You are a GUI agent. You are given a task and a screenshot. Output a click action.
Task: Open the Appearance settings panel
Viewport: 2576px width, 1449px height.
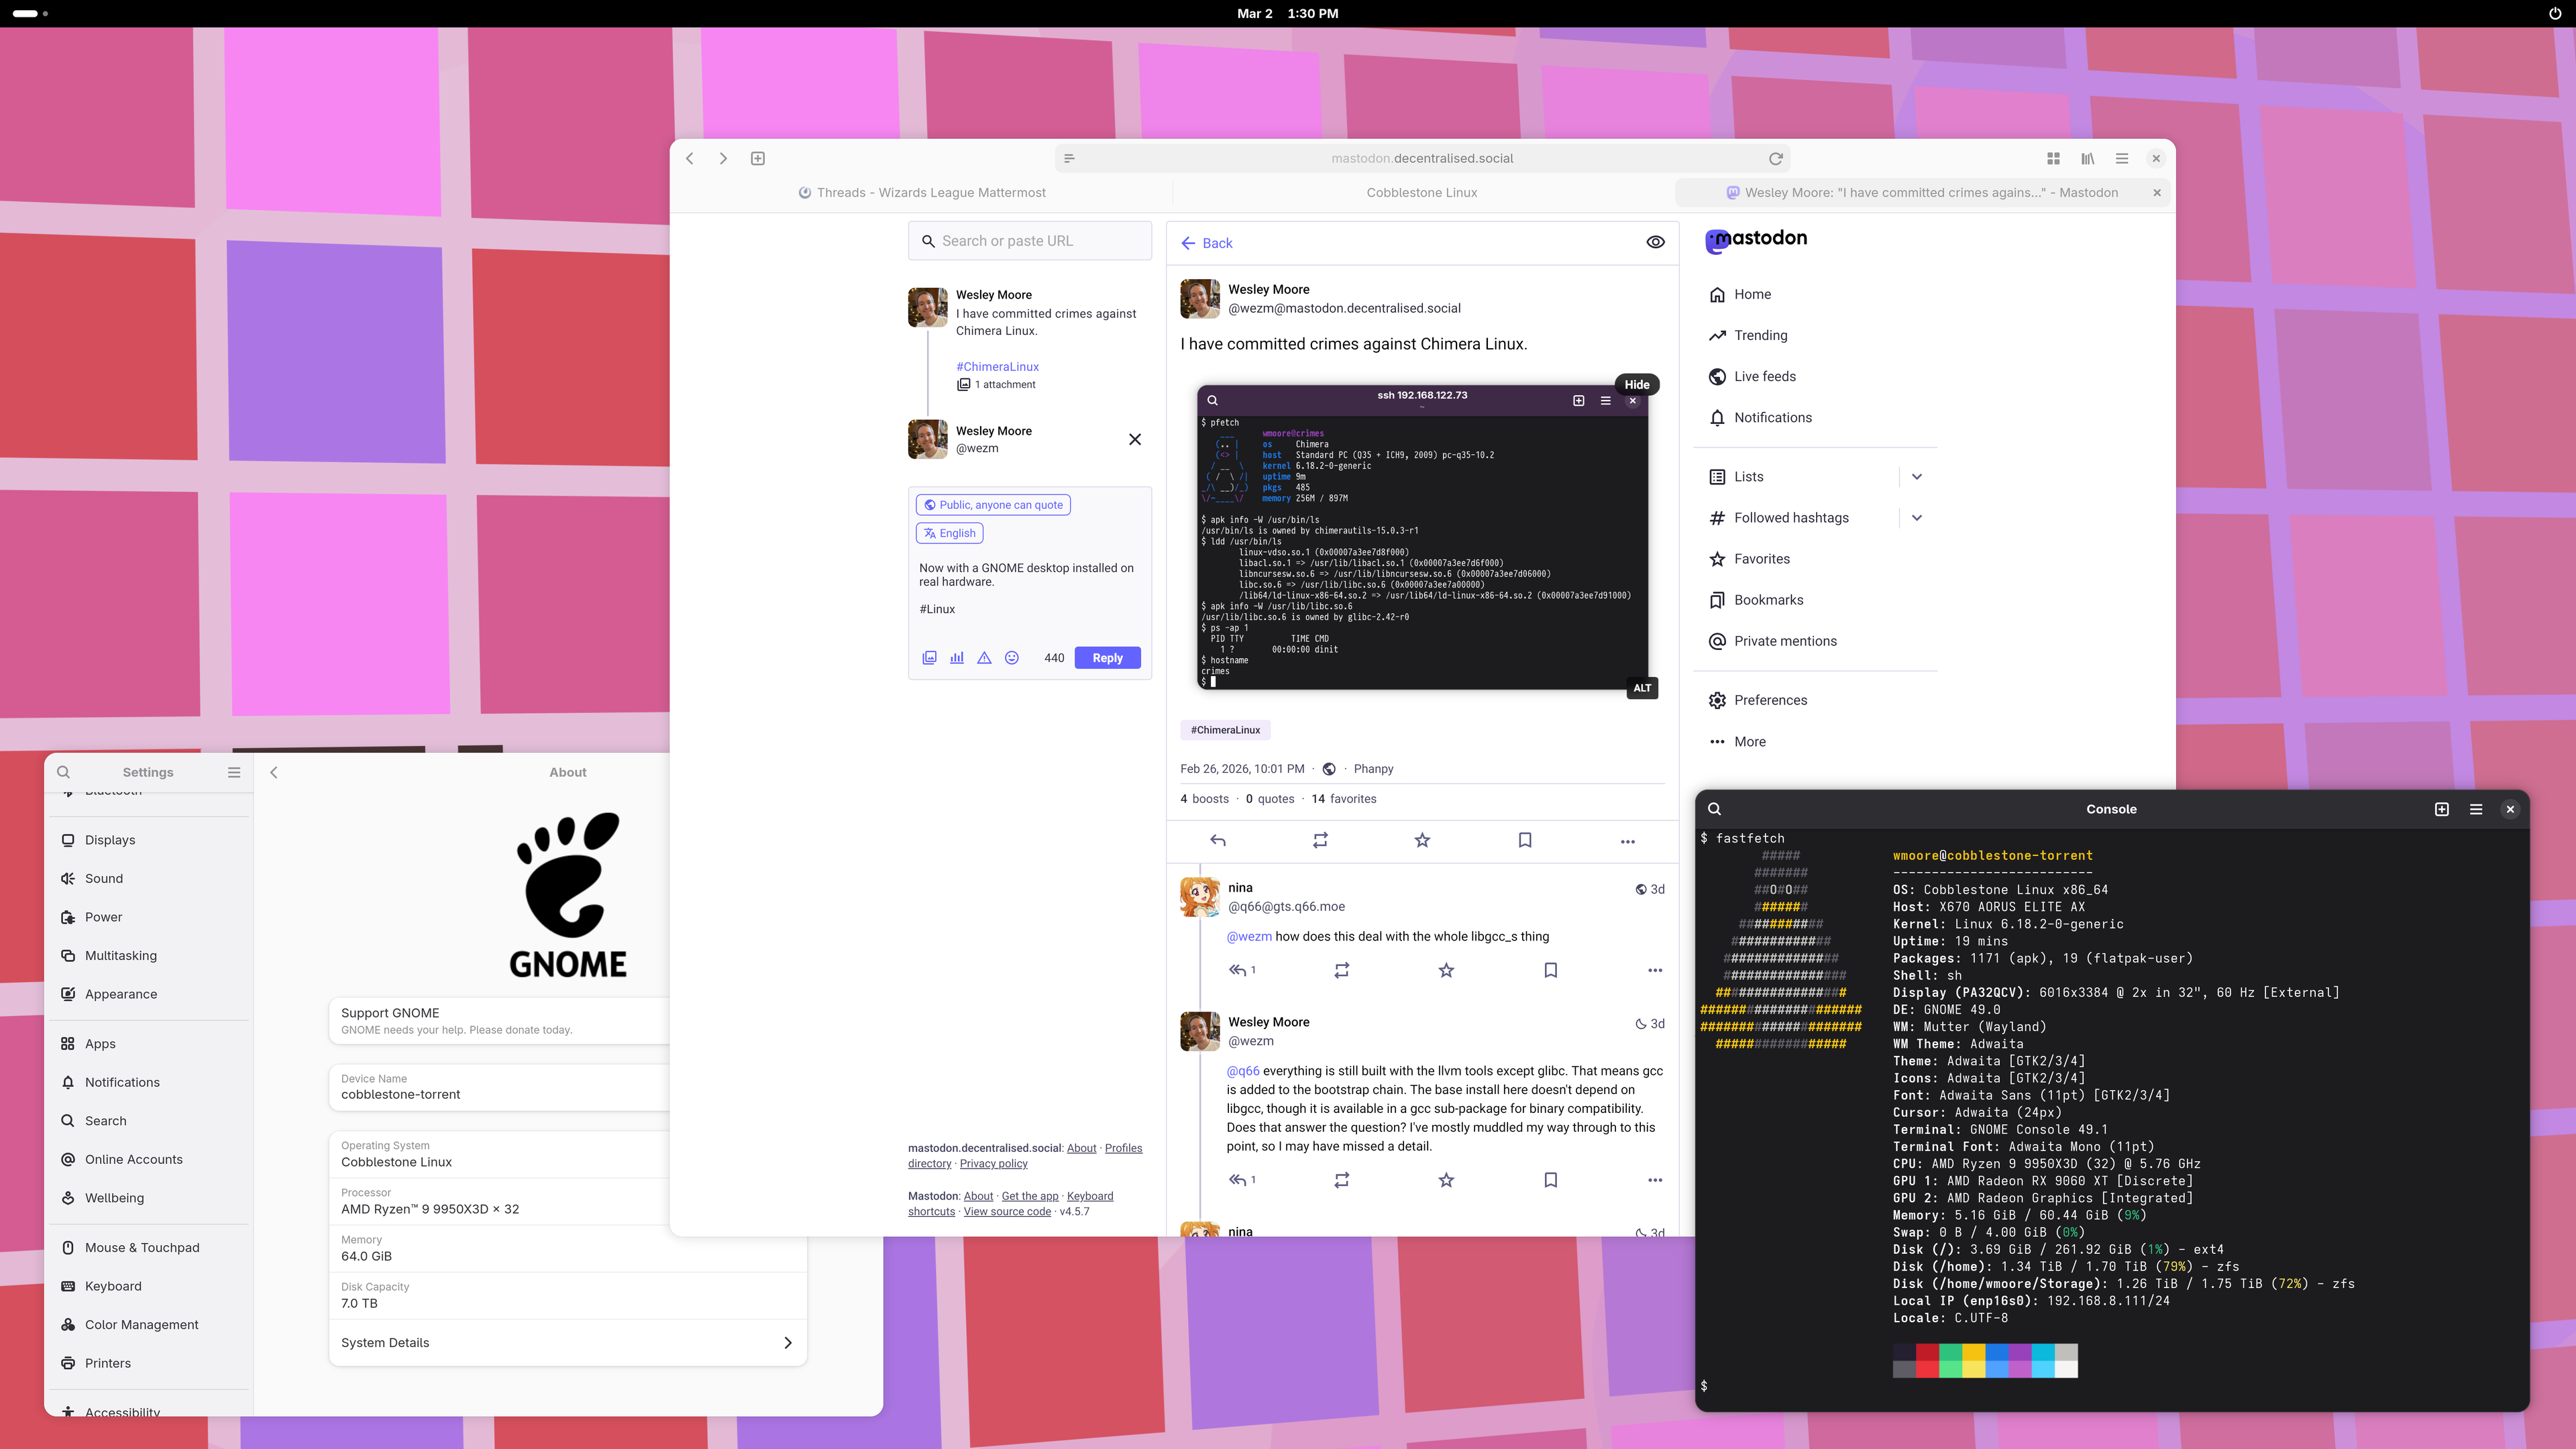coord(120,994)
